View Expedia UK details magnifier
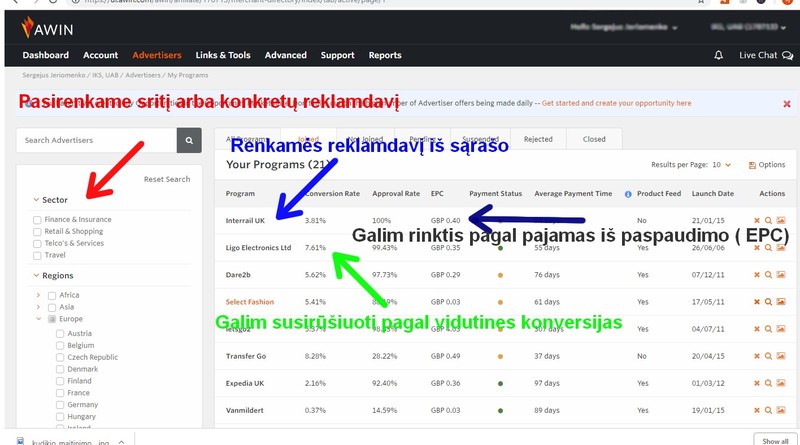Viewport: 800px width, 445px height. pos(768,383)
